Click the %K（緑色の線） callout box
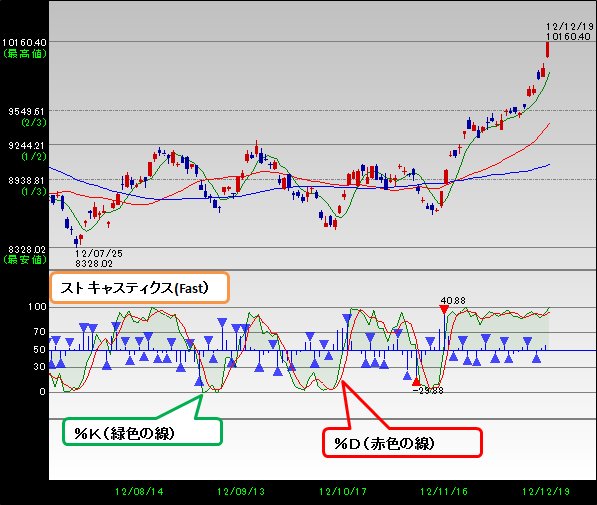 142,432
